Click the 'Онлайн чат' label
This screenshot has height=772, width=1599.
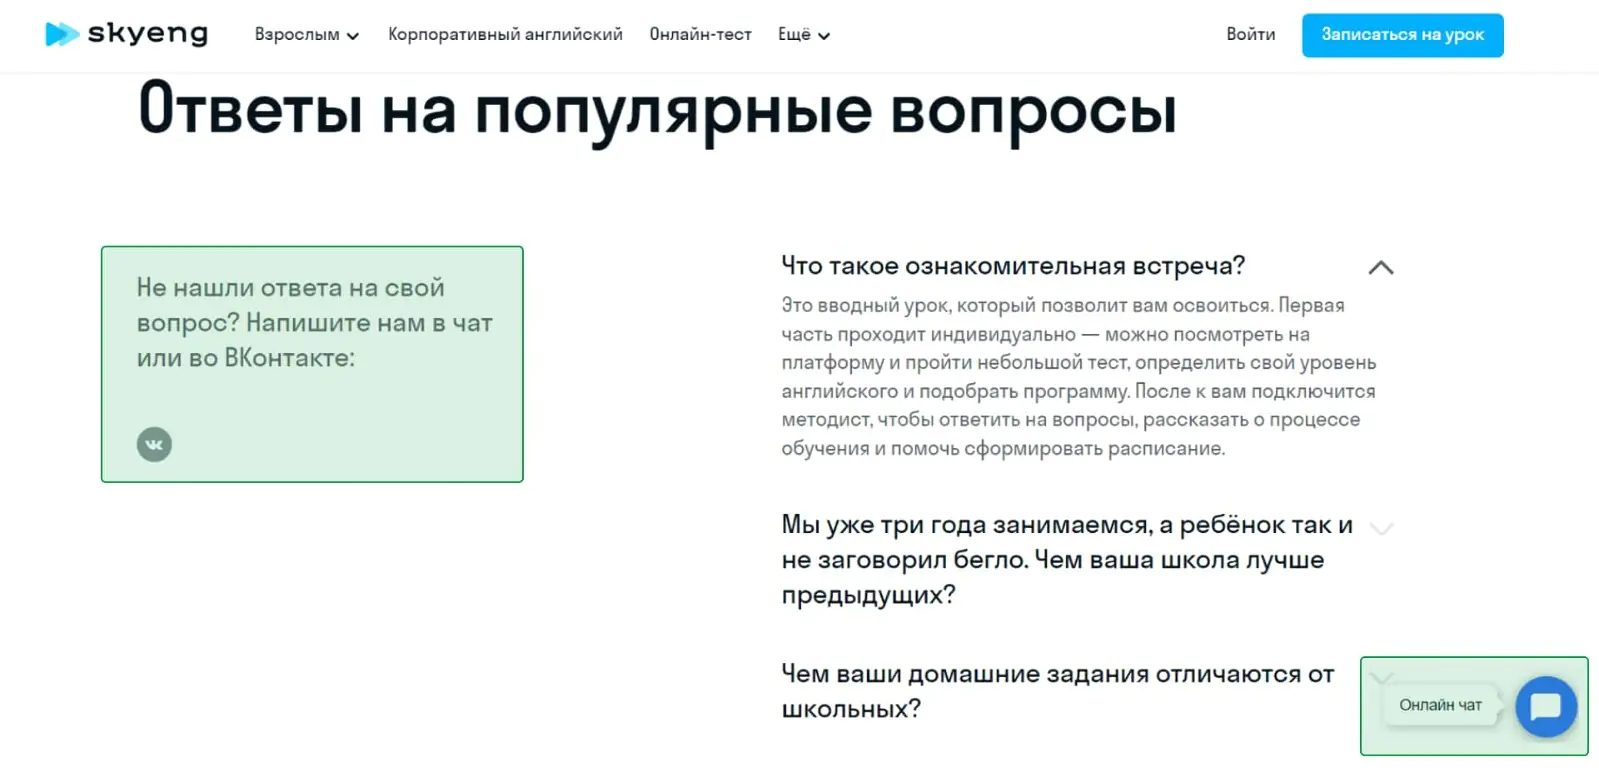coord(1440,705)
